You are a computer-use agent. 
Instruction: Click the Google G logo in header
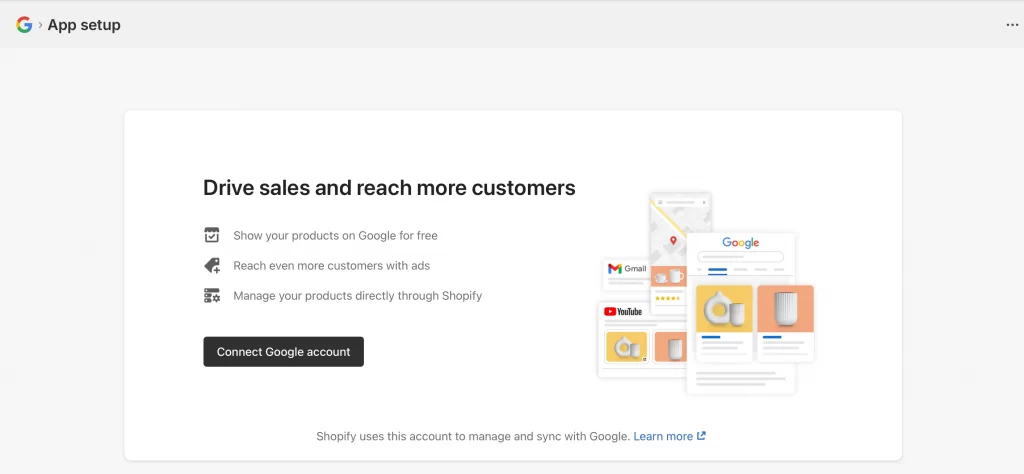point(24,25)
